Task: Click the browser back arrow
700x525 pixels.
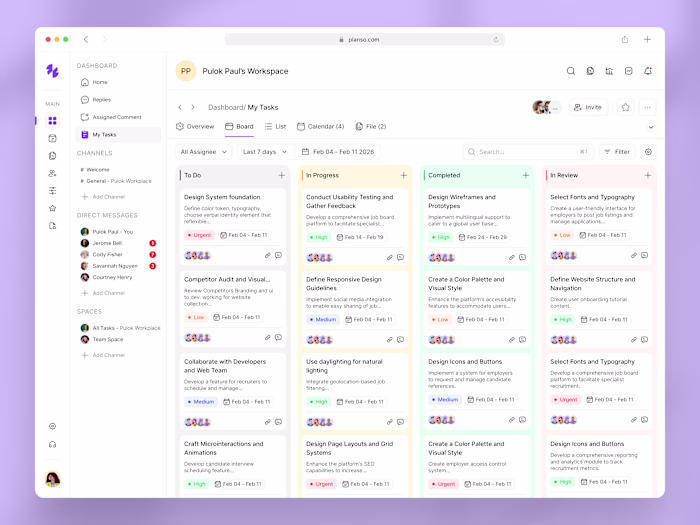Action: (86, 39)
